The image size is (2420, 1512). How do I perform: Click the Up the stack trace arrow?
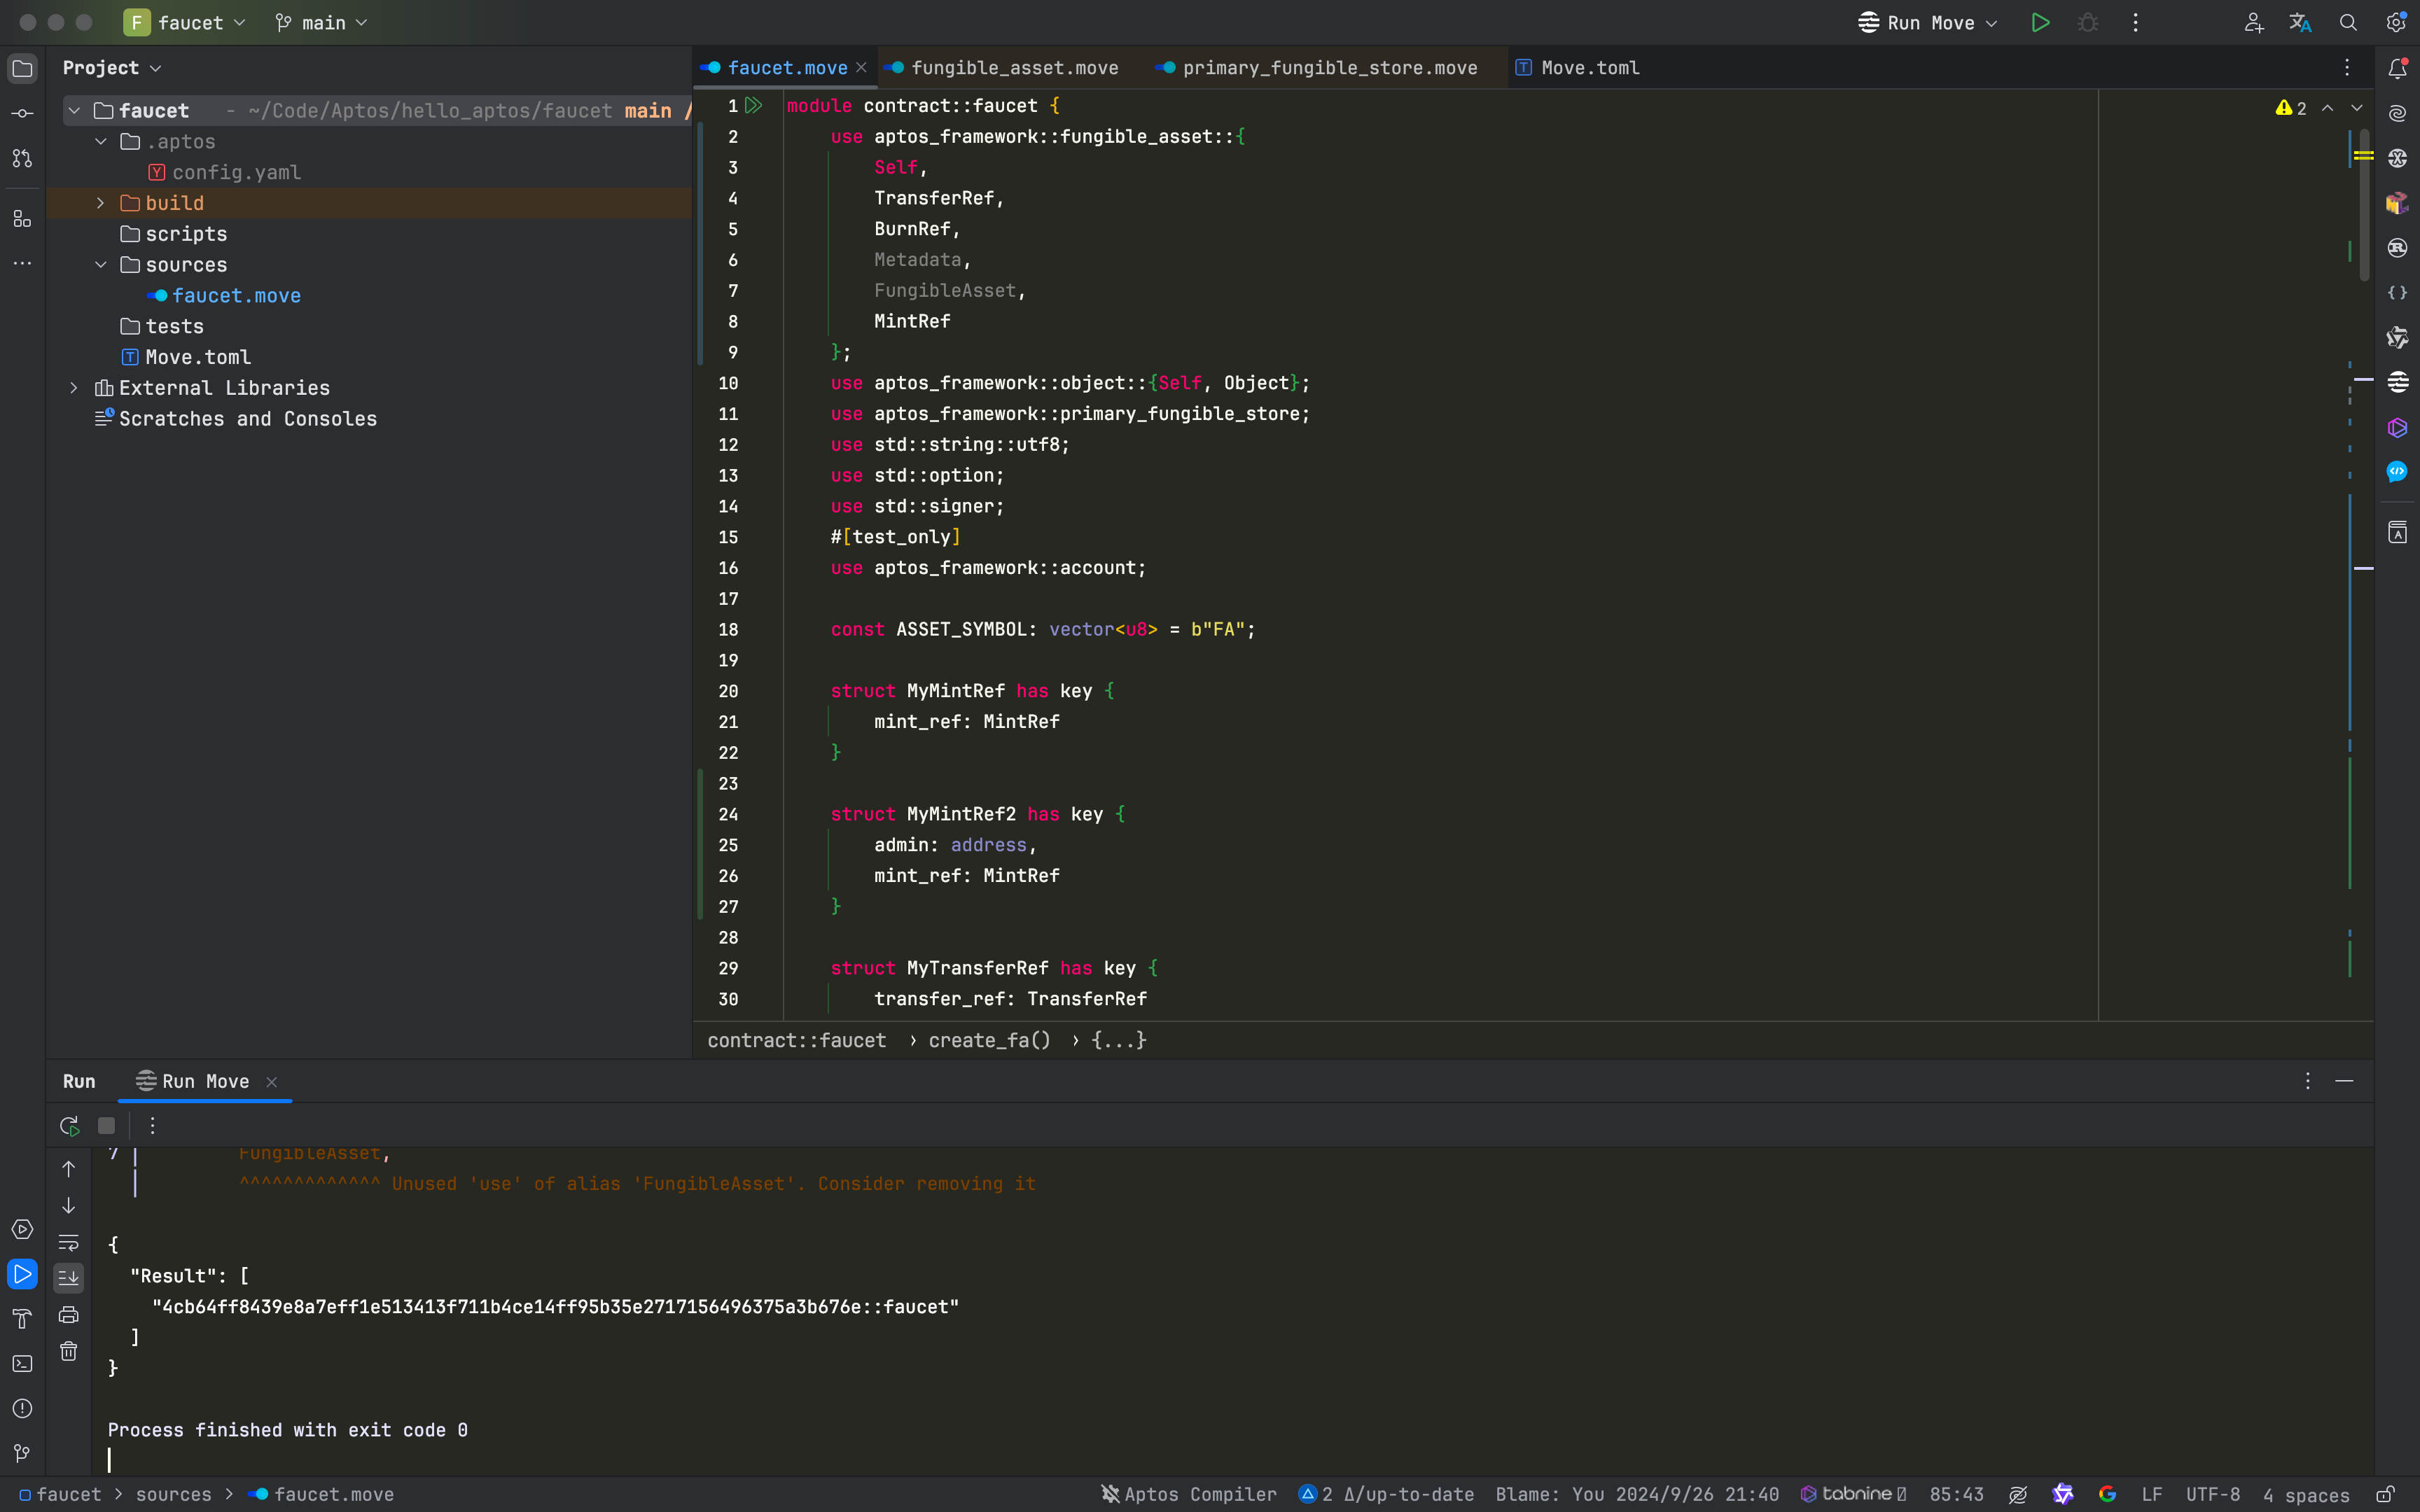pos(68,1168)
